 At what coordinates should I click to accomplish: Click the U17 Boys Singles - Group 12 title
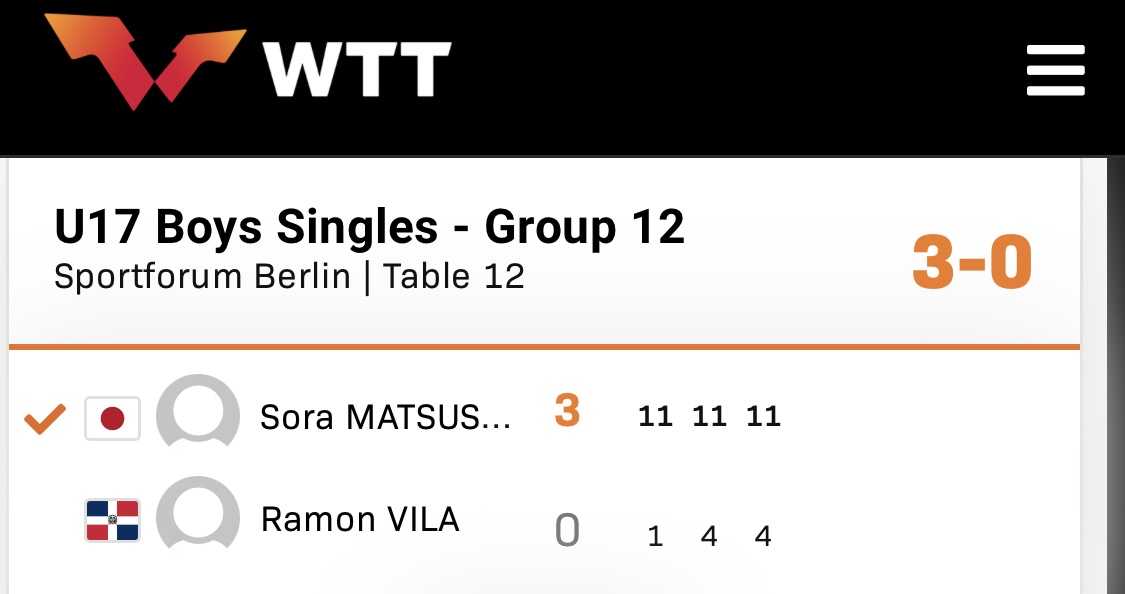click(x=369, y=228)
